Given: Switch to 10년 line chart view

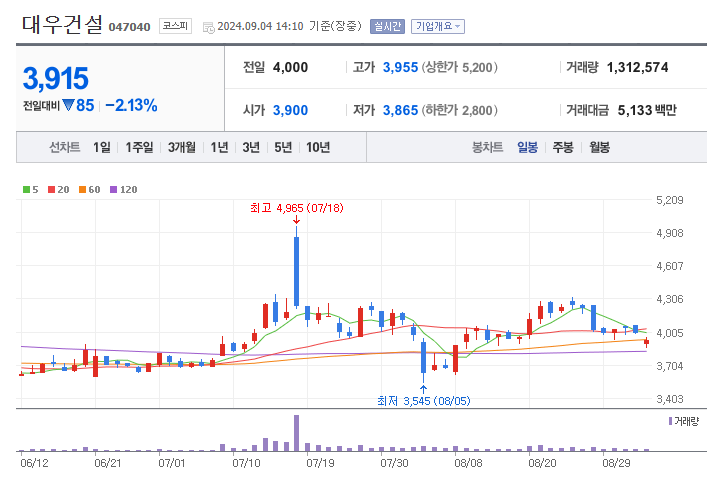Looking at the screenshot, I should [x=318, y=147].
